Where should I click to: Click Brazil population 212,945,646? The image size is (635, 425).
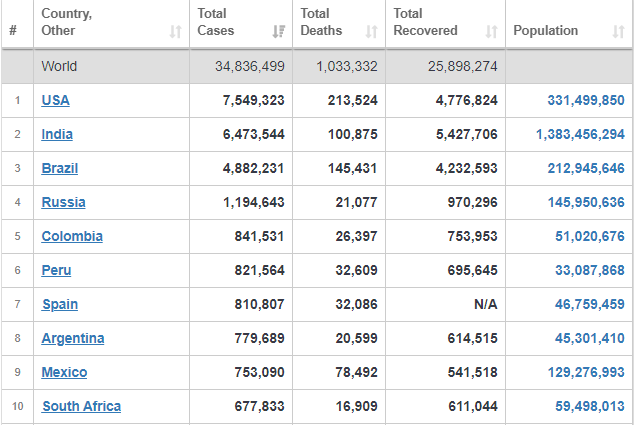point(586,168)
